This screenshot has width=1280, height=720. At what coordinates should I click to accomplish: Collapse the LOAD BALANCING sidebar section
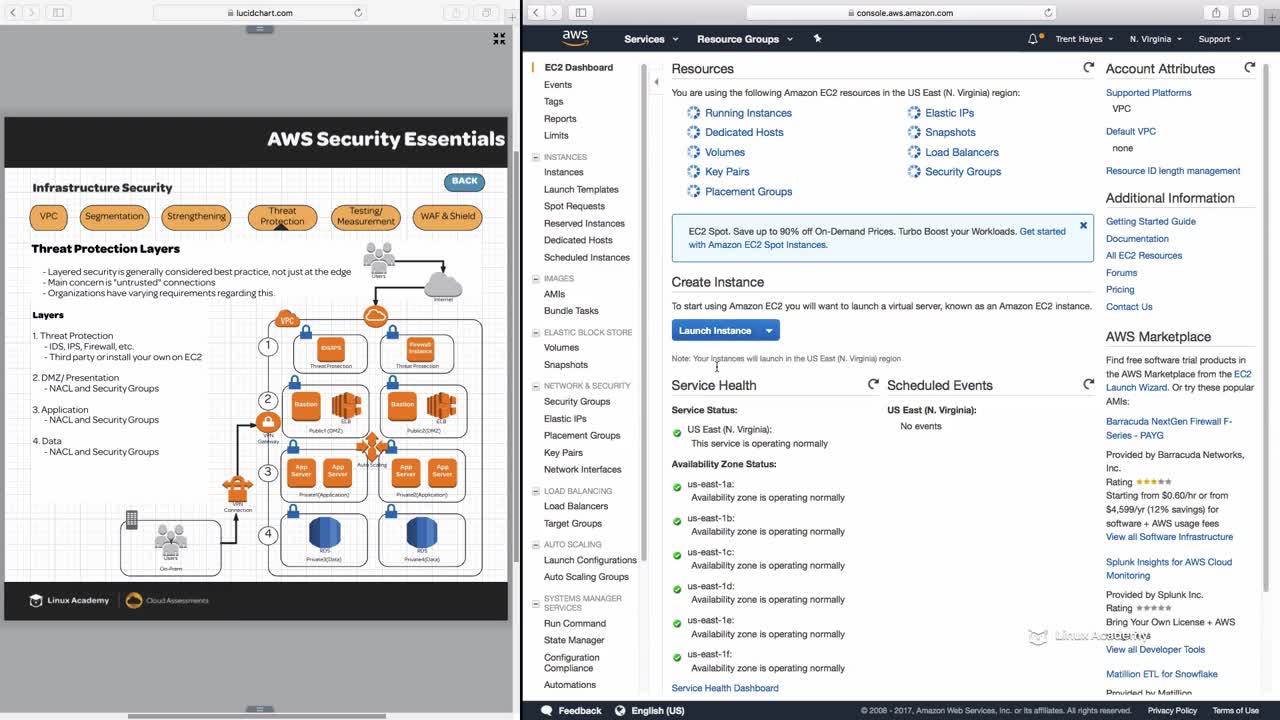pos(536,491)
